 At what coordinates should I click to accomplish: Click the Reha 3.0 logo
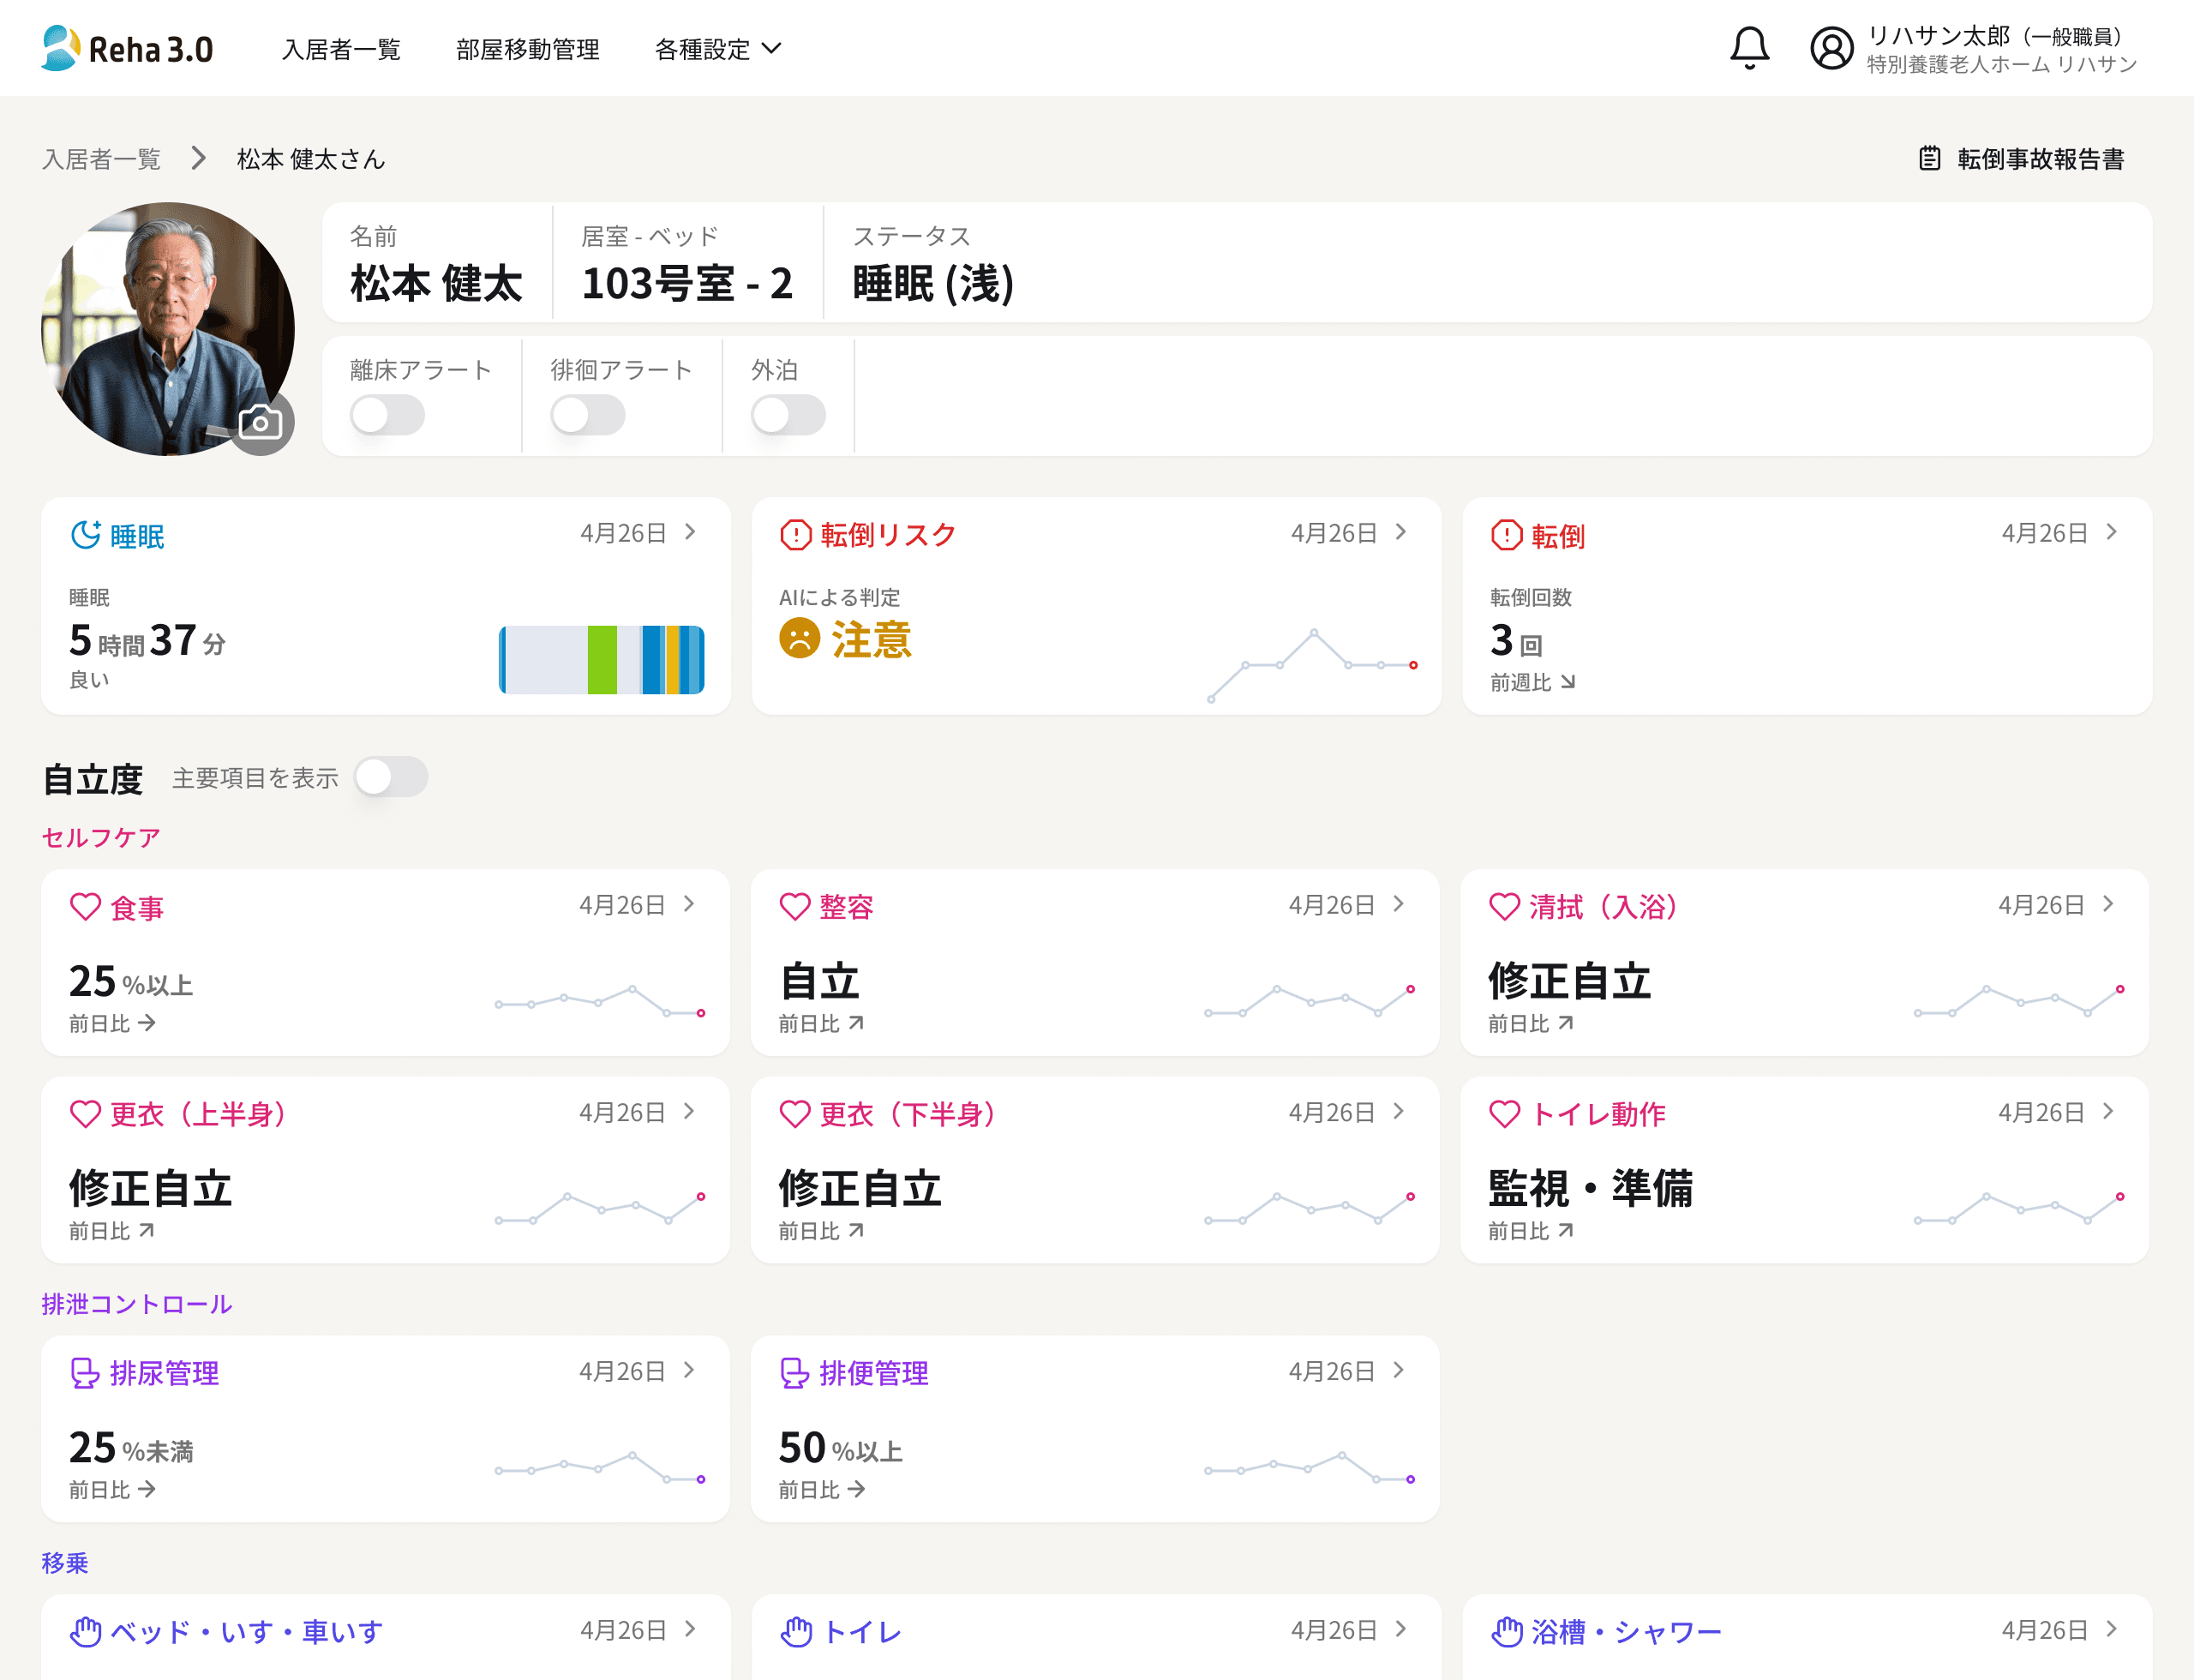(x=127, y=48)
